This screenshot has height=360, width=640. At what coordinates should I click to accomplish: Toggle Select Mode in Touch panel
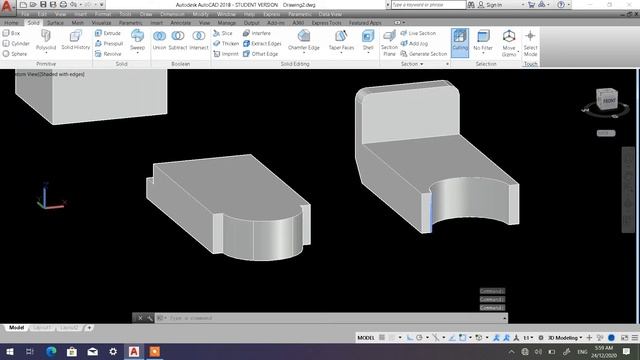[530, 42]
